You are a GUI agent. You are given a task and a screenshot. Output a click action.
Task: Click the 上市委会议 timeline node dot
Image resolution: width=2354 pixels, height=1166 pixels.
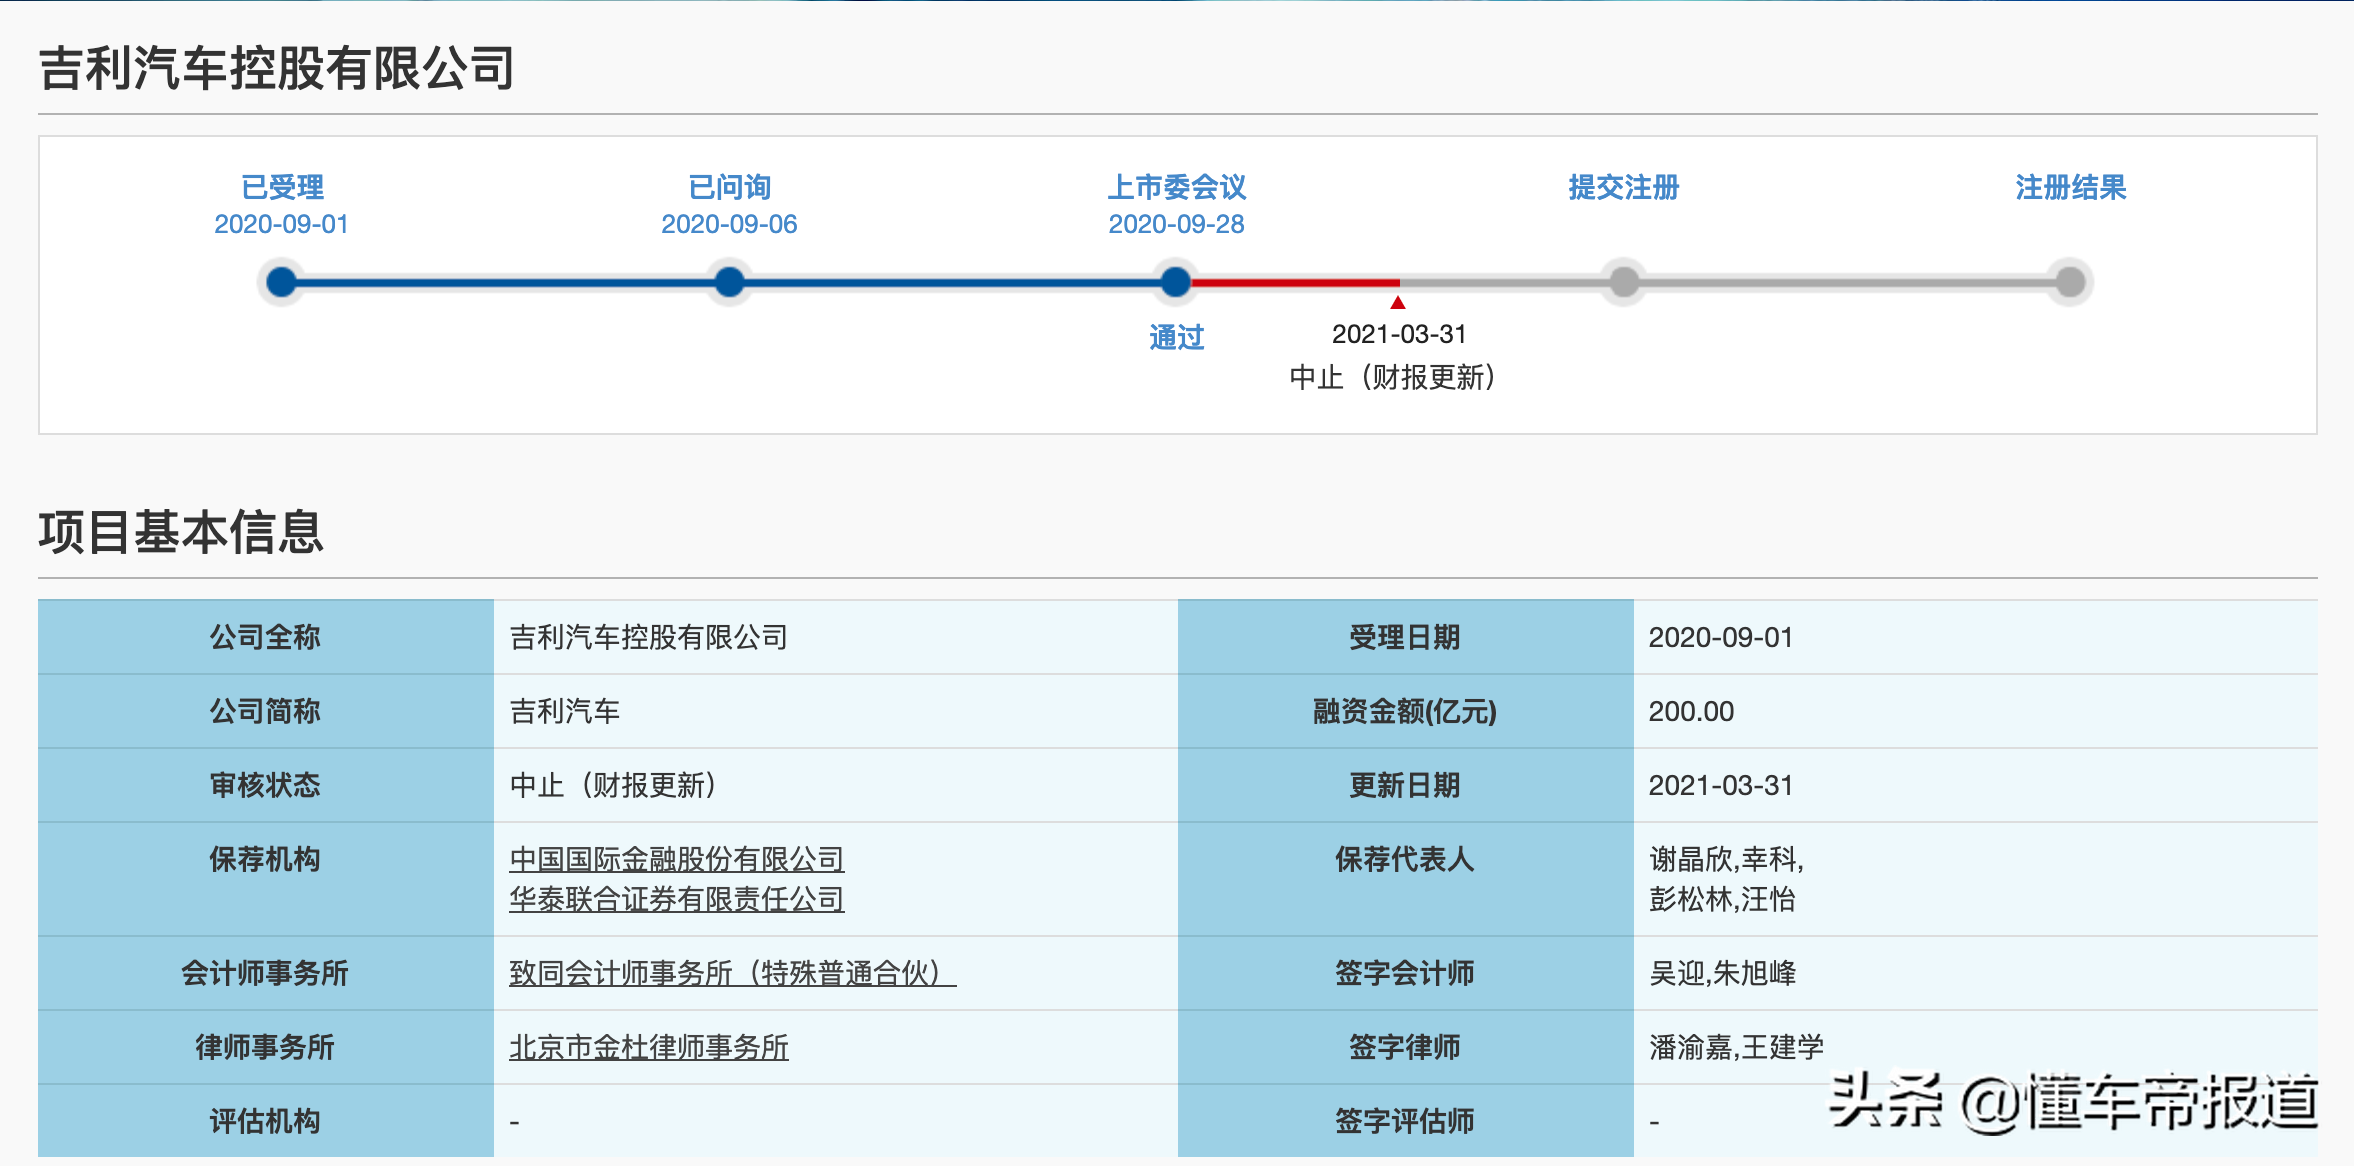pyautogui.click(x=1176, y=282)
